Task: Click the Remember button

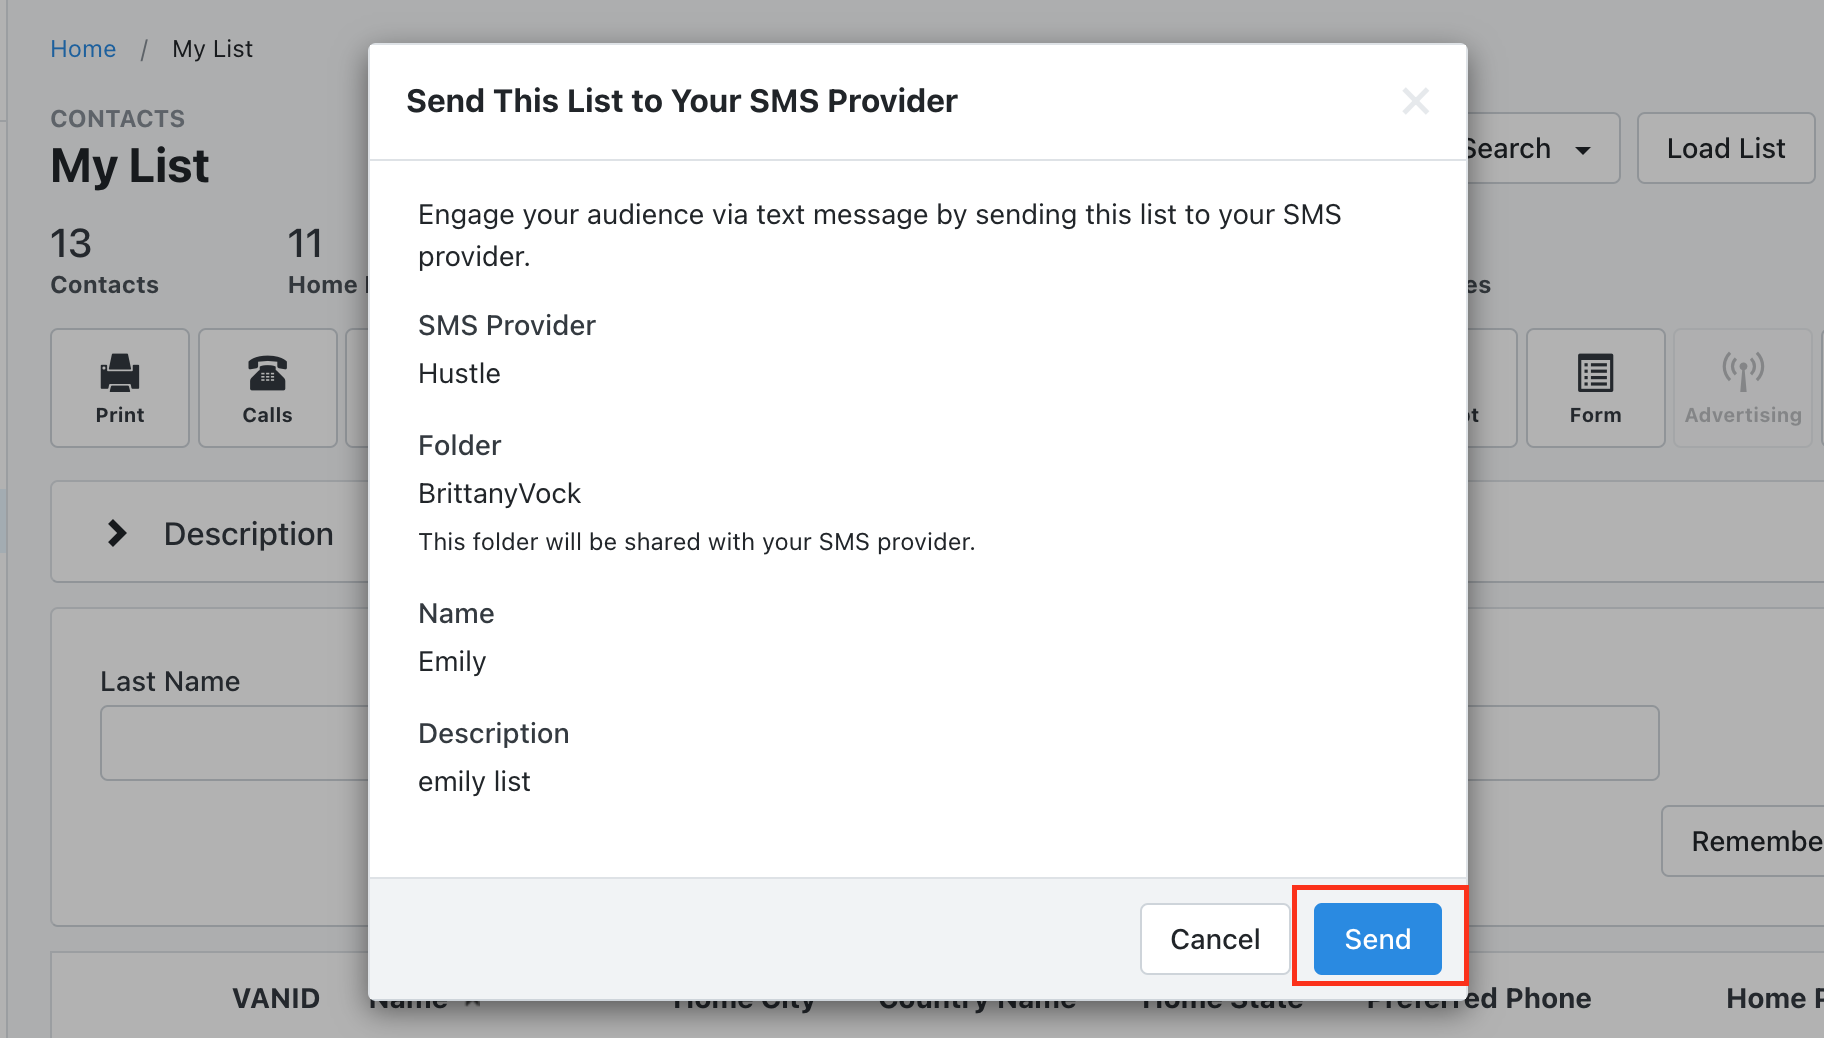Action: (x=1745, y=841)
